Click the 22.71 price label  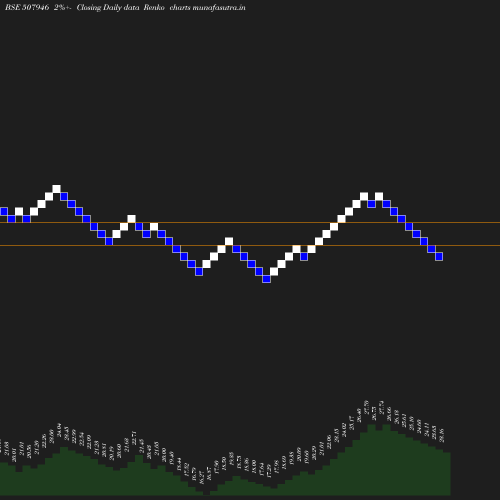click(x=134, y=437)
